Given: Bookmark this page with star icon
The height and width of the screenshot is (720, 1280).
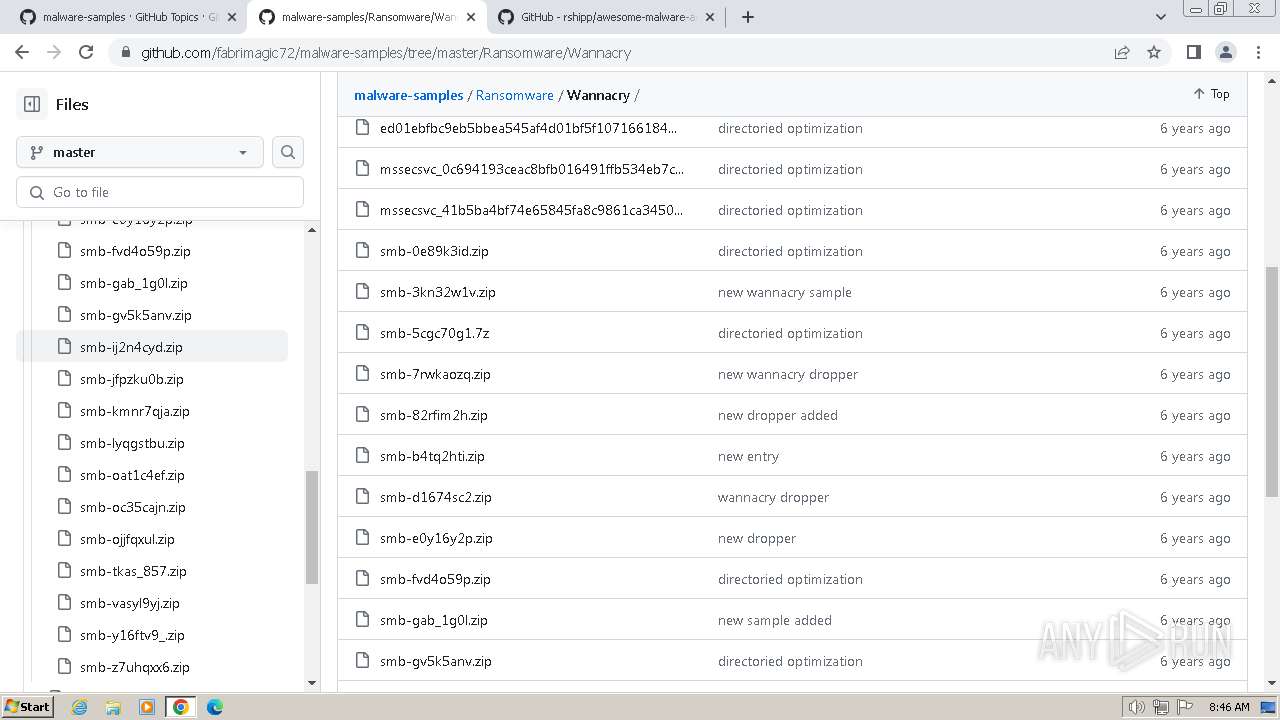Looking at the screenshot, I should pyautogui.click(x=1154, y=53).
